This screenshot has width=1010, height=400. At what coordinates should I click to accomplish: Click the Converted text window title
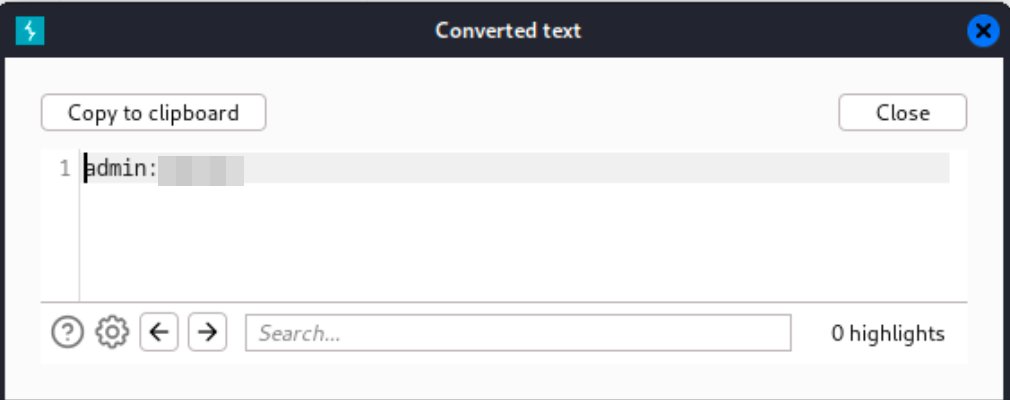(x=508, y=31)
